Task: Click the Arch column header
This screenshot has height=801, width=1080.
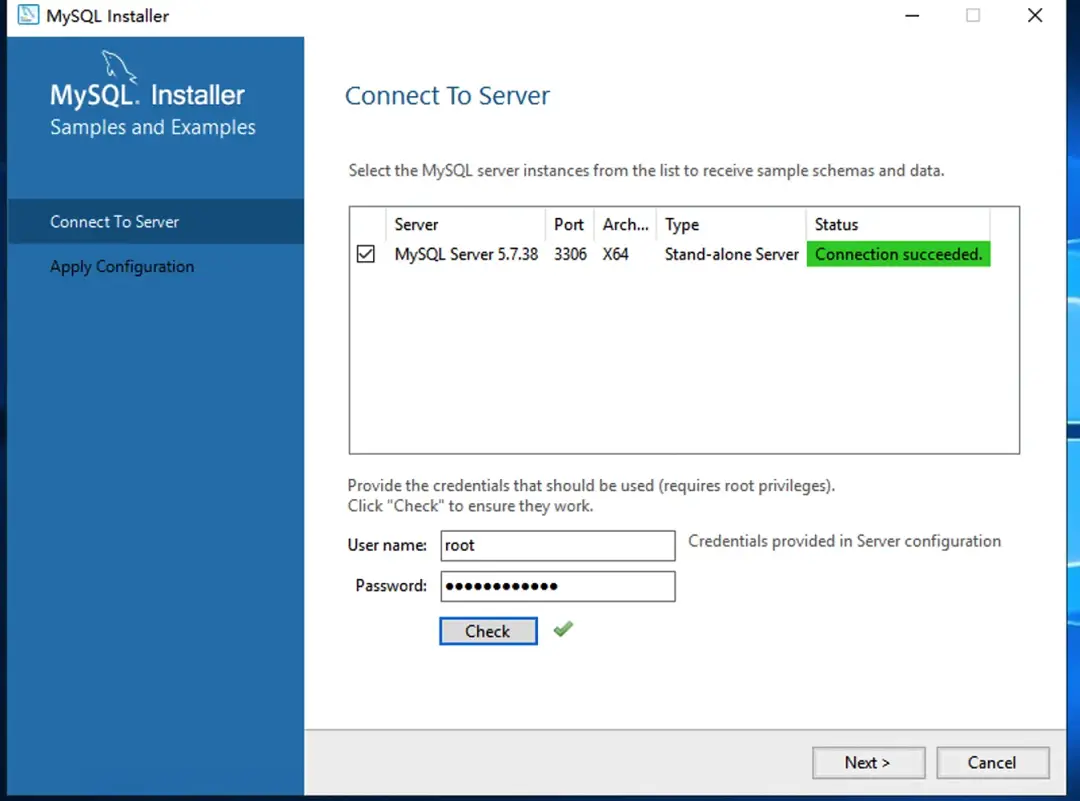Action: click(624, 224)
